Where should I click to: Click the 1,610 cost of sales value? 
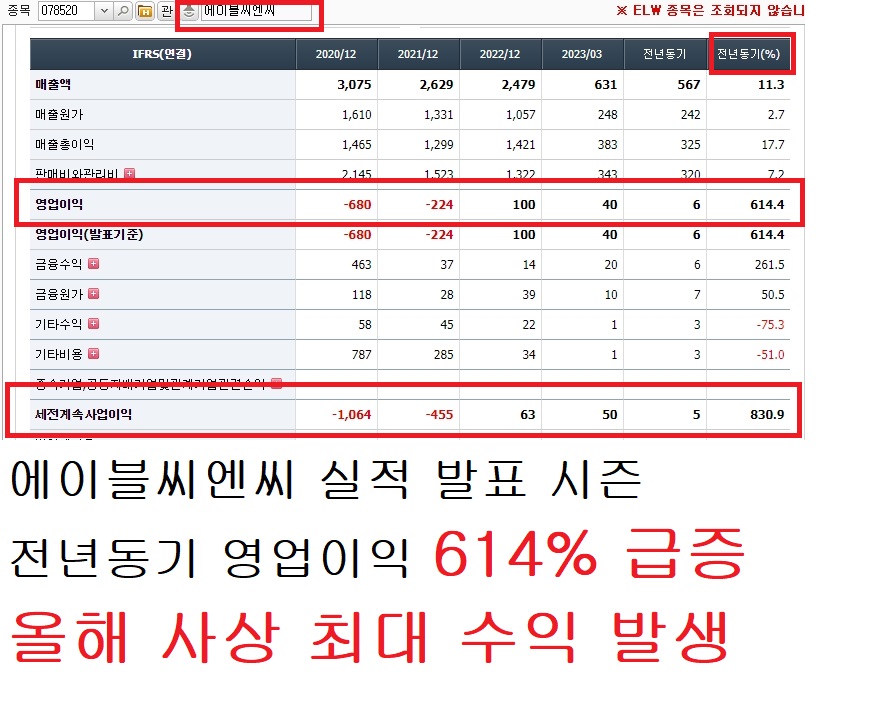tap(356, 115)
